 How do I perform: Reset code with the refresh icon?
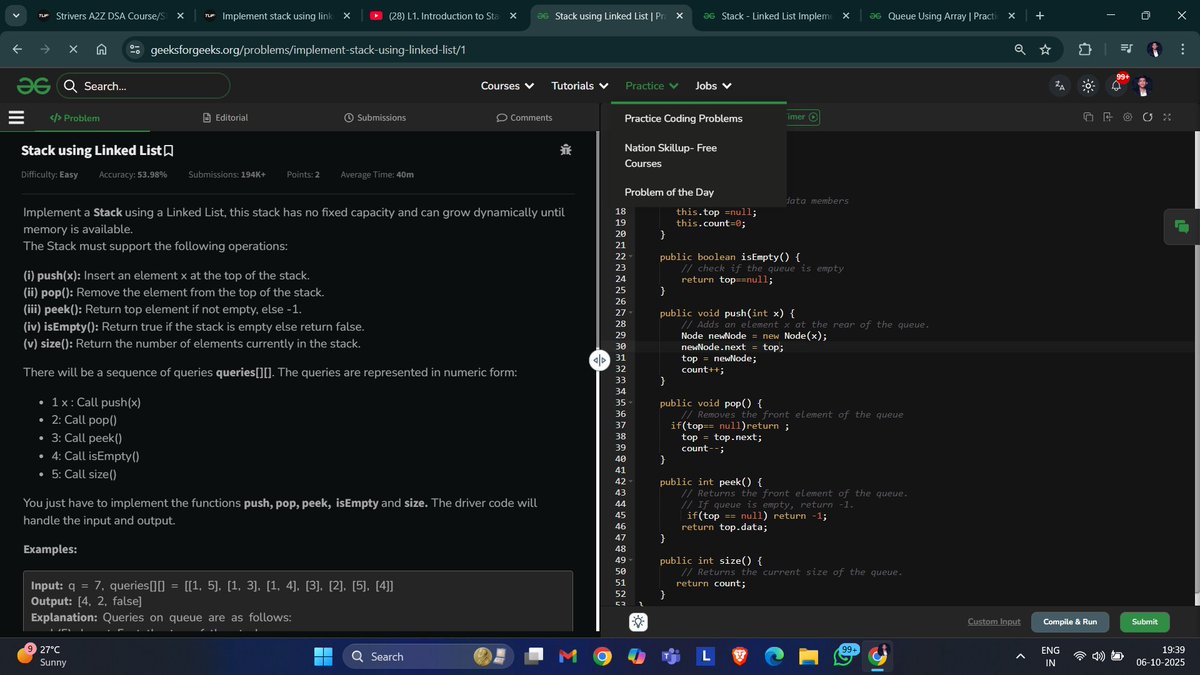pos(1148,117)
